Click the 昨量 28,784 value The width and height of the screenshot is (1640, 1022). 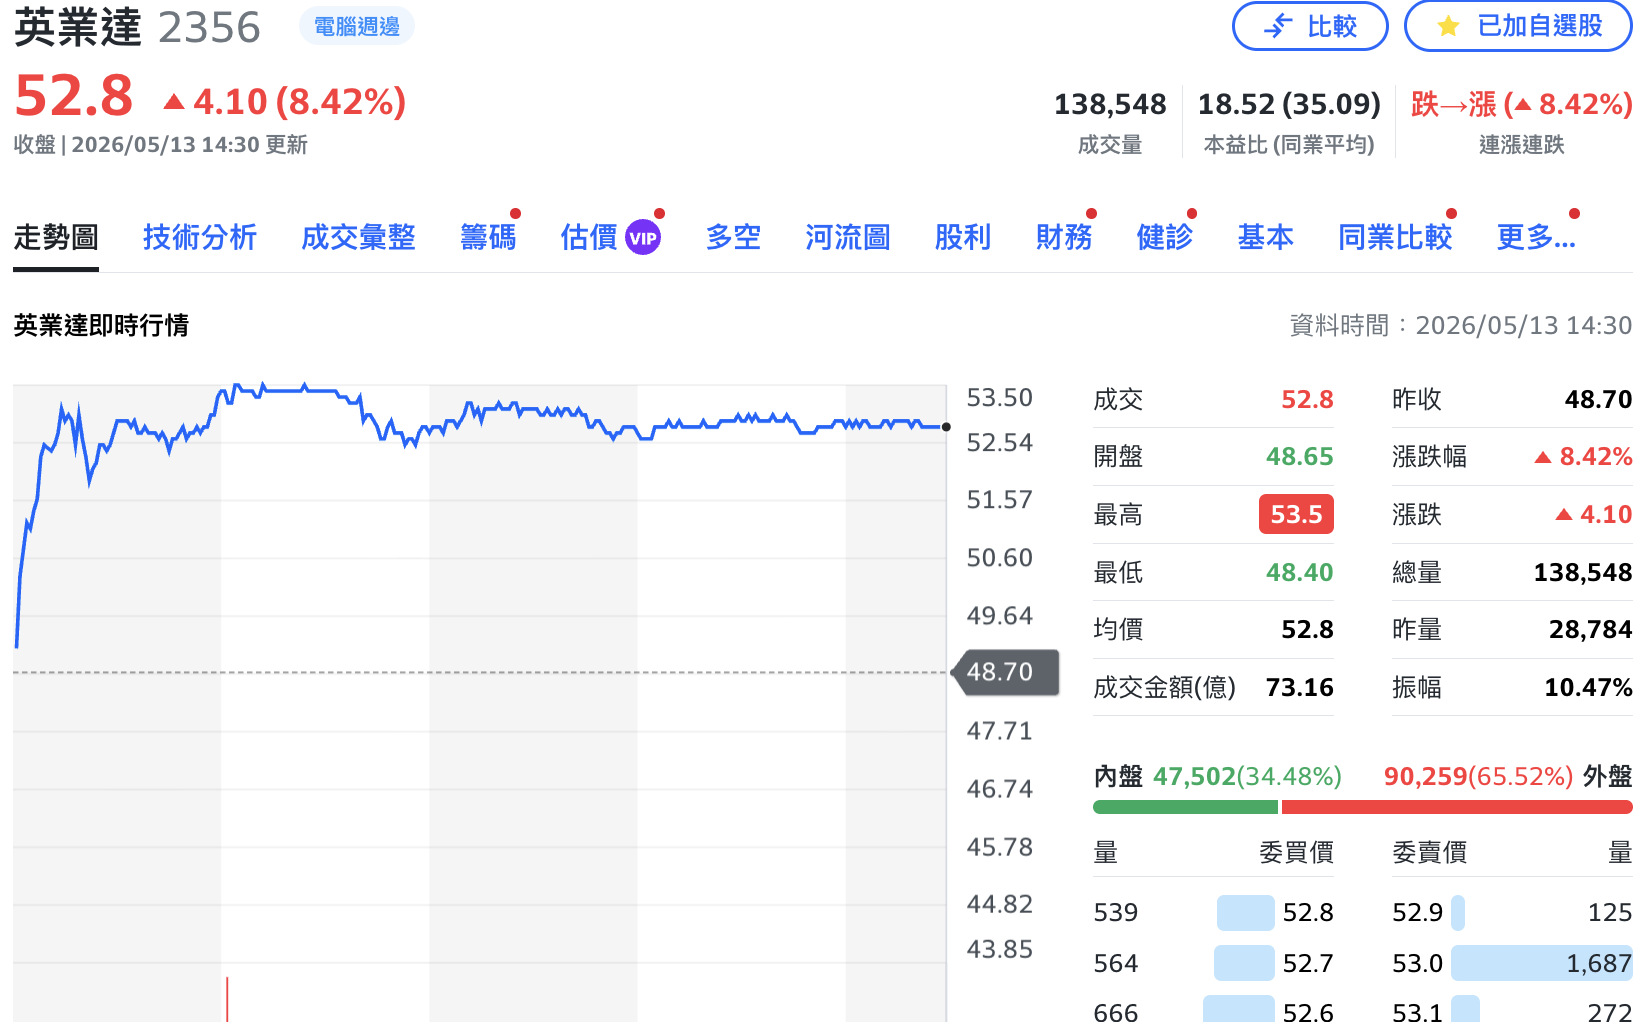(1590, 629)
